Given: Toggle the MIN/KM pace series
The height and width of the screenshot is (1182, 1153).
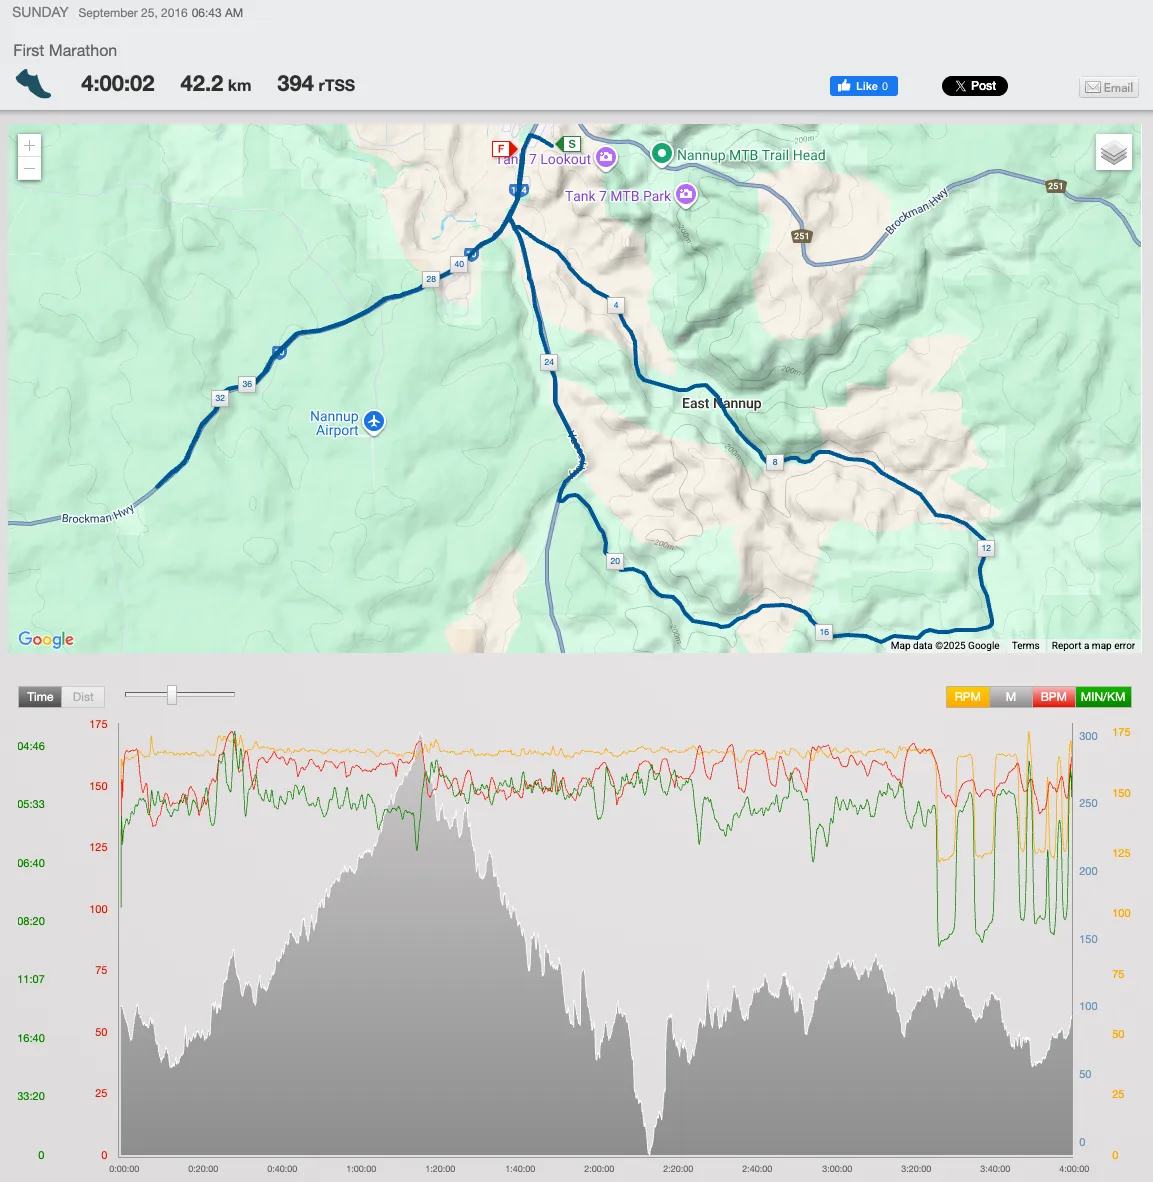Looking at the screenshot, I should (x=1103, y=697).
